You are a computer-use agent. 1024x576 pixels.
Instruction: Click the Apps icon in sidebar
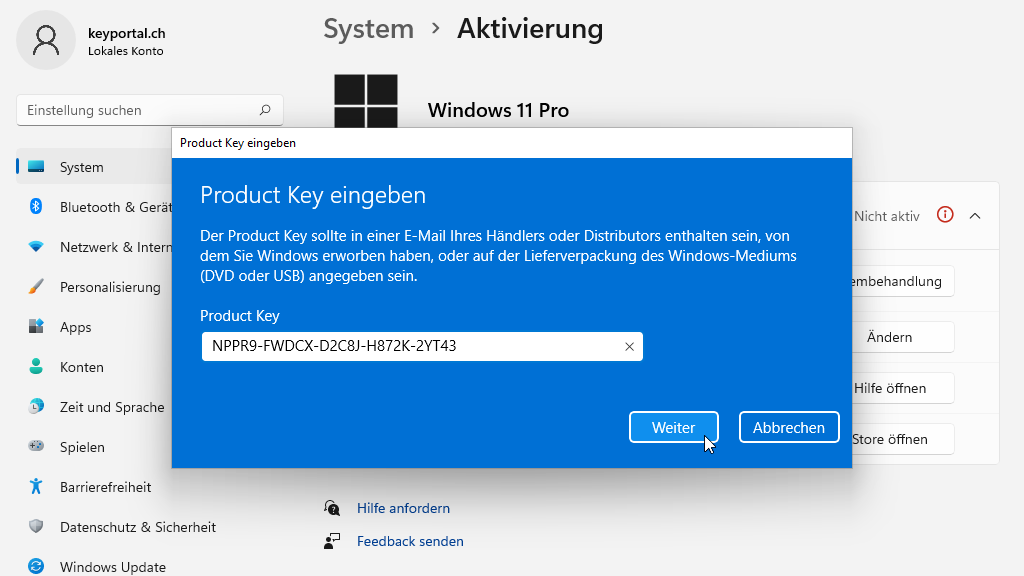[36, 327]
